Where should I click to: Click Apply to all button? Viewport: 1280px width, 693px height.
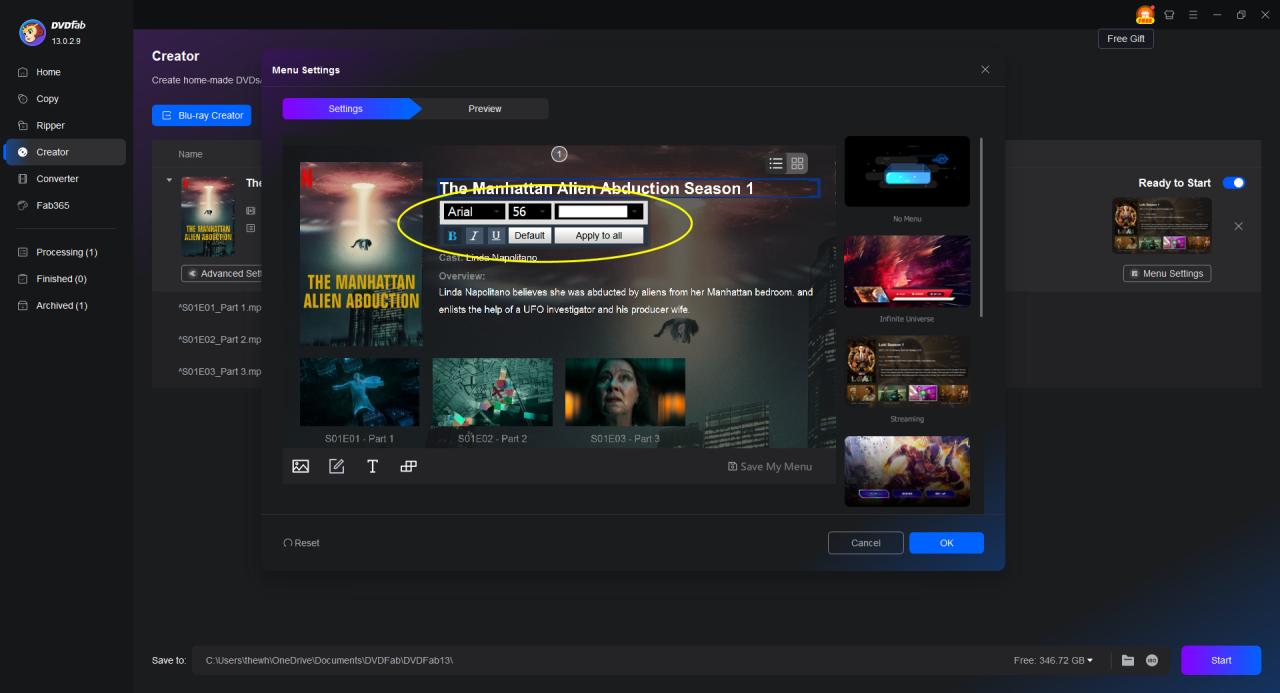click(598, 236)
